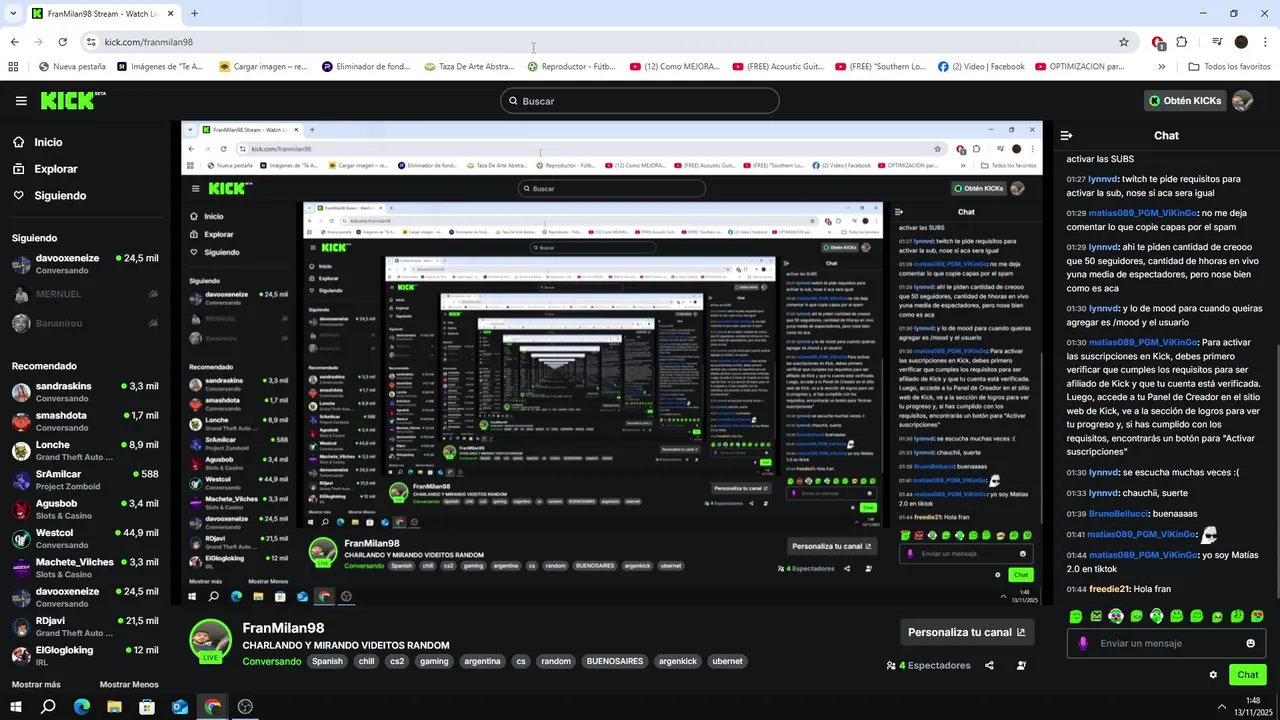Viewport: 1280px width, 720px height.
Task: Reload the page in Chrome
Action: [62, 42]
